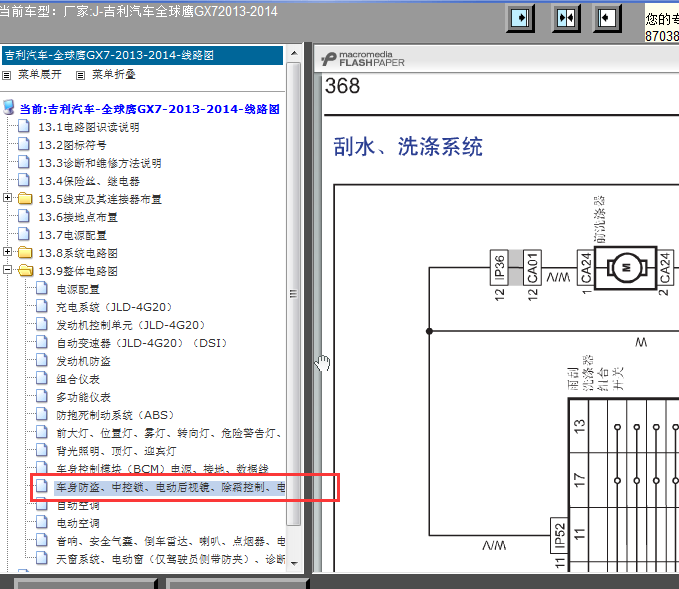Click the split-both-panels arrow button
Viewport: 679px width, 589px height.
pyautogui.click(x=566, y=18)
